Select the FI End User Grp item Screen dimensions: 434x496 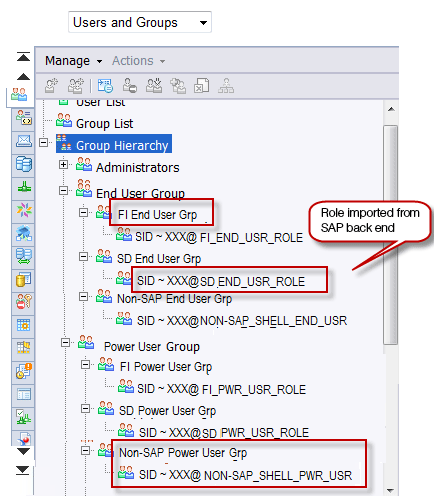pos(157,215)
